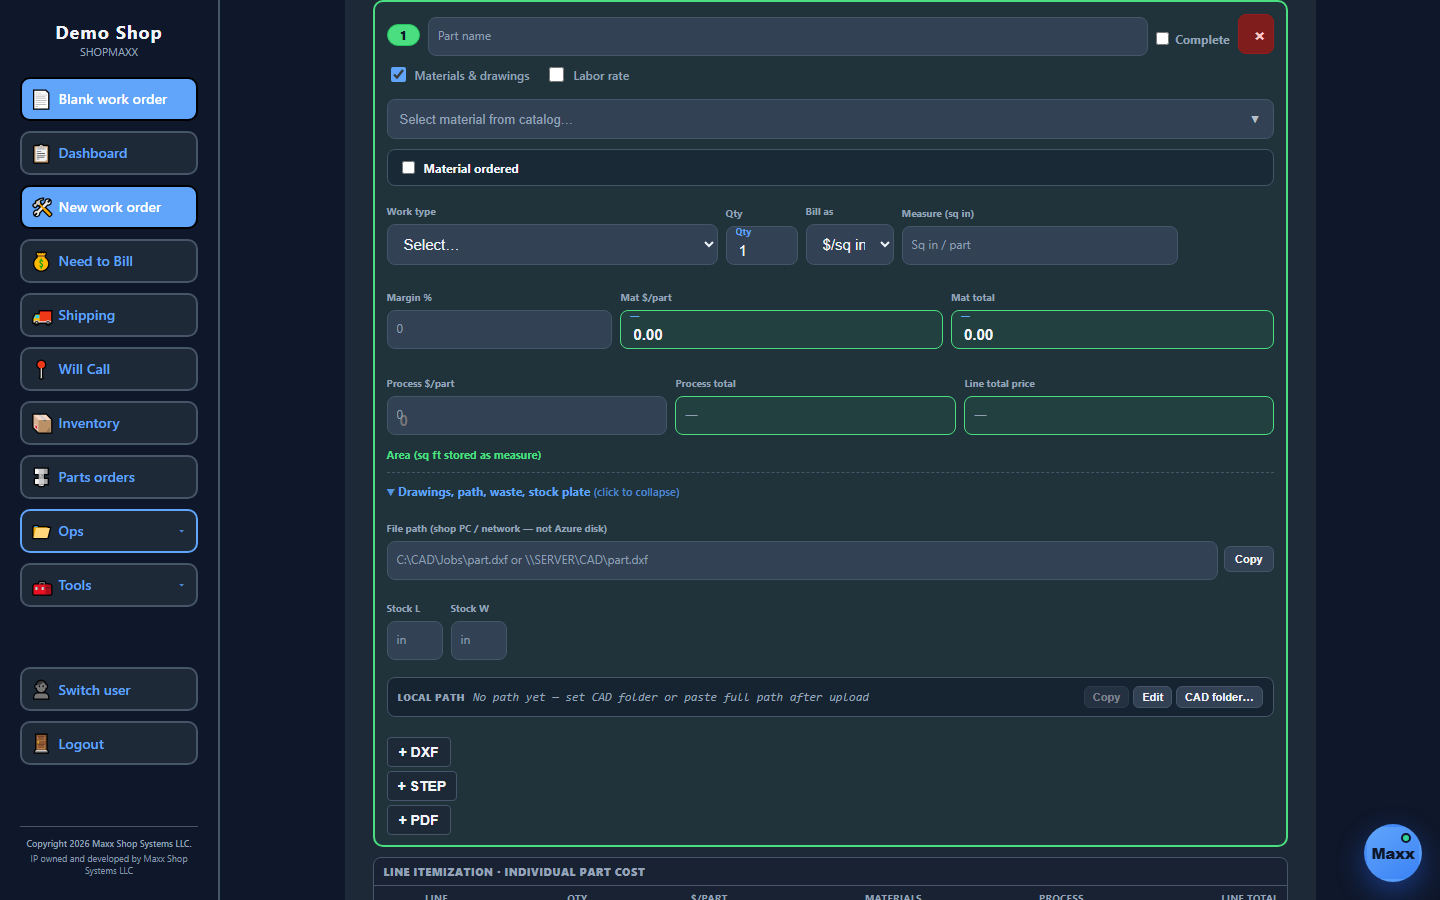Image resolution: width=1440 pixels, height=900 pixels.
Task: Collapse the Drawings, path, waste, stock plate section
Action: pyautogui.click(x=533, y=492)
